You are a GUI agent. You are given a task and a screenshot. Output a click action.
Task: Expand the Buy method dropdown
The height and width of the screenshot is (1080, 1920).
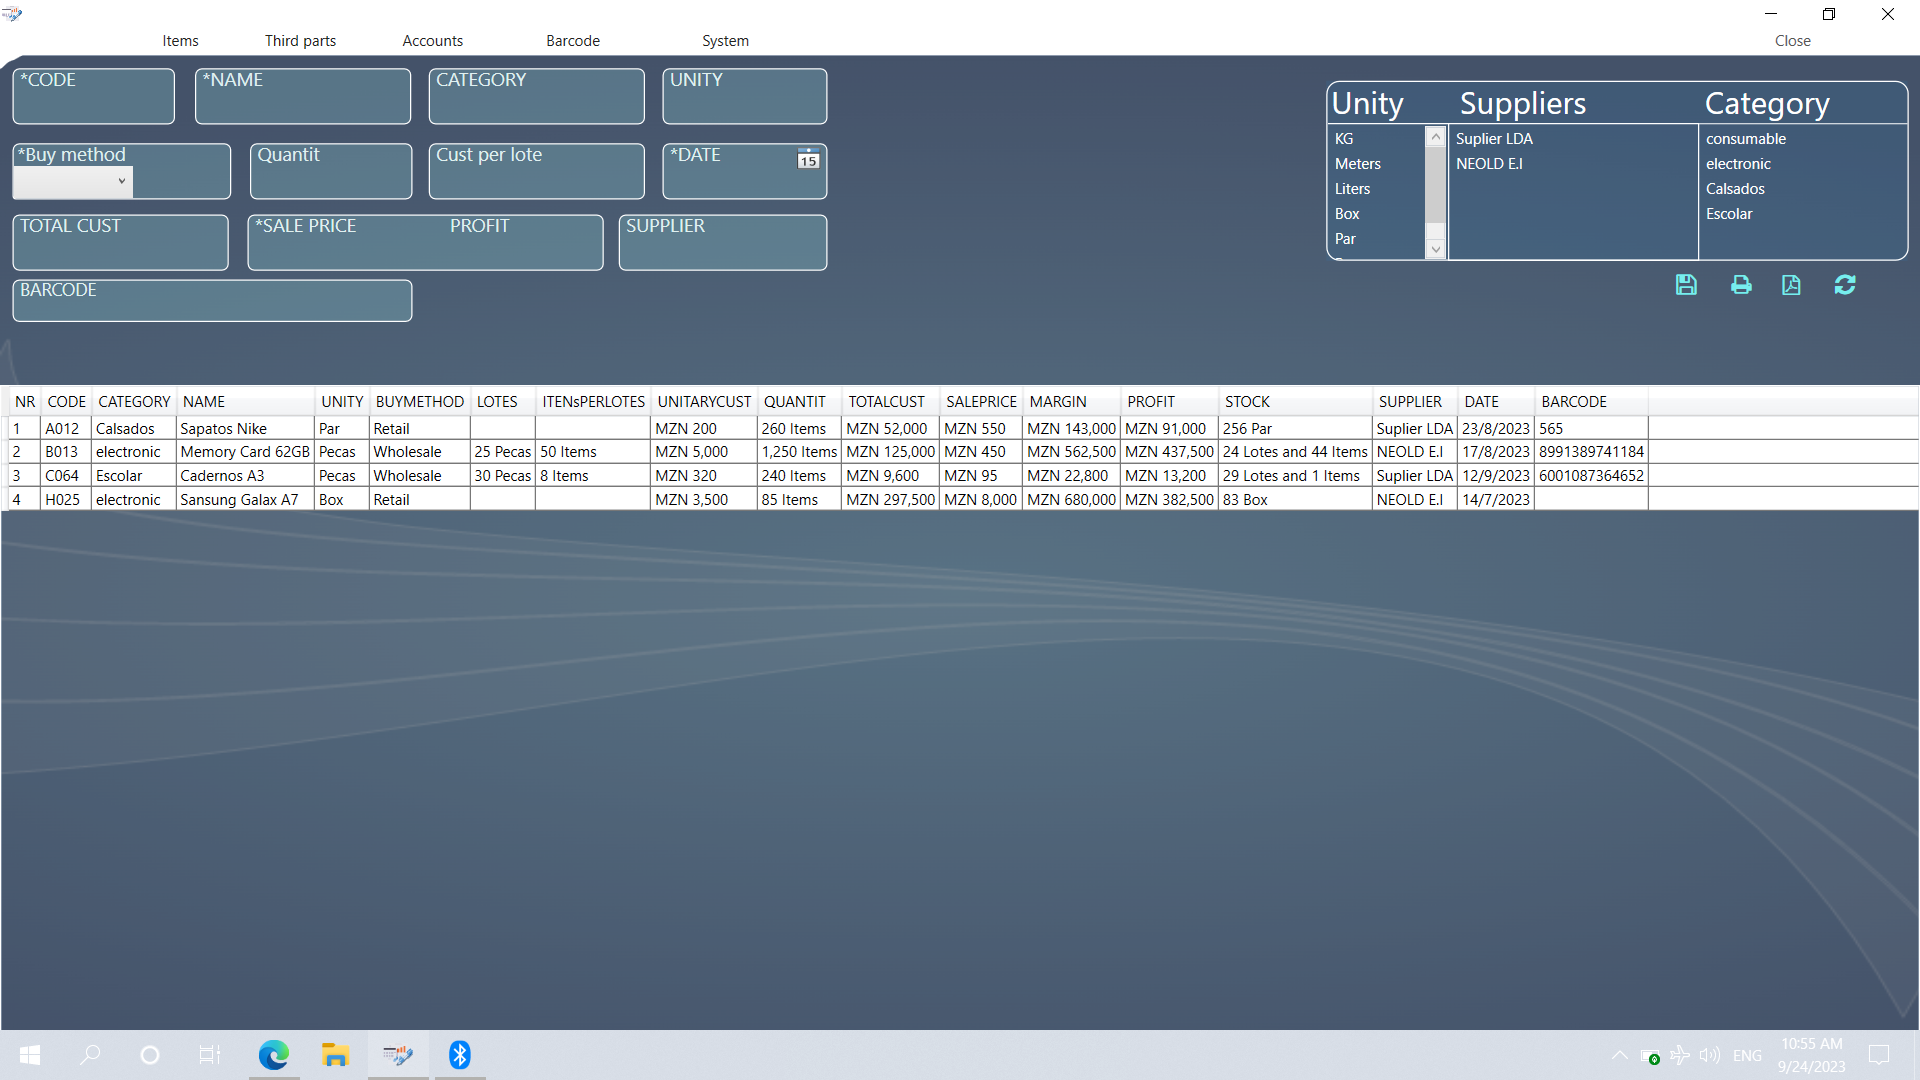click(121, 182)
